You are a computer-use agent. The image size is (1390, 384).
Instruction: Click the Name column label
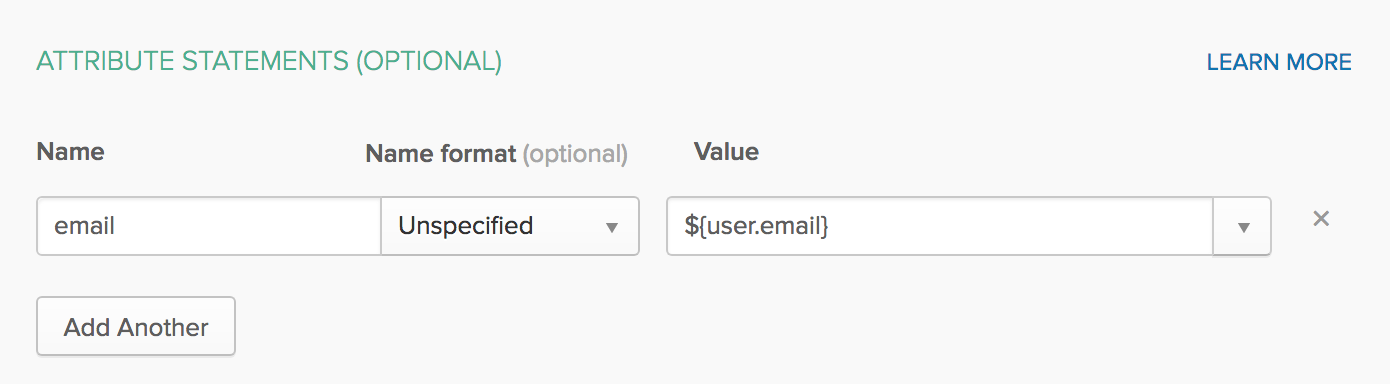[x=70, y=152]
